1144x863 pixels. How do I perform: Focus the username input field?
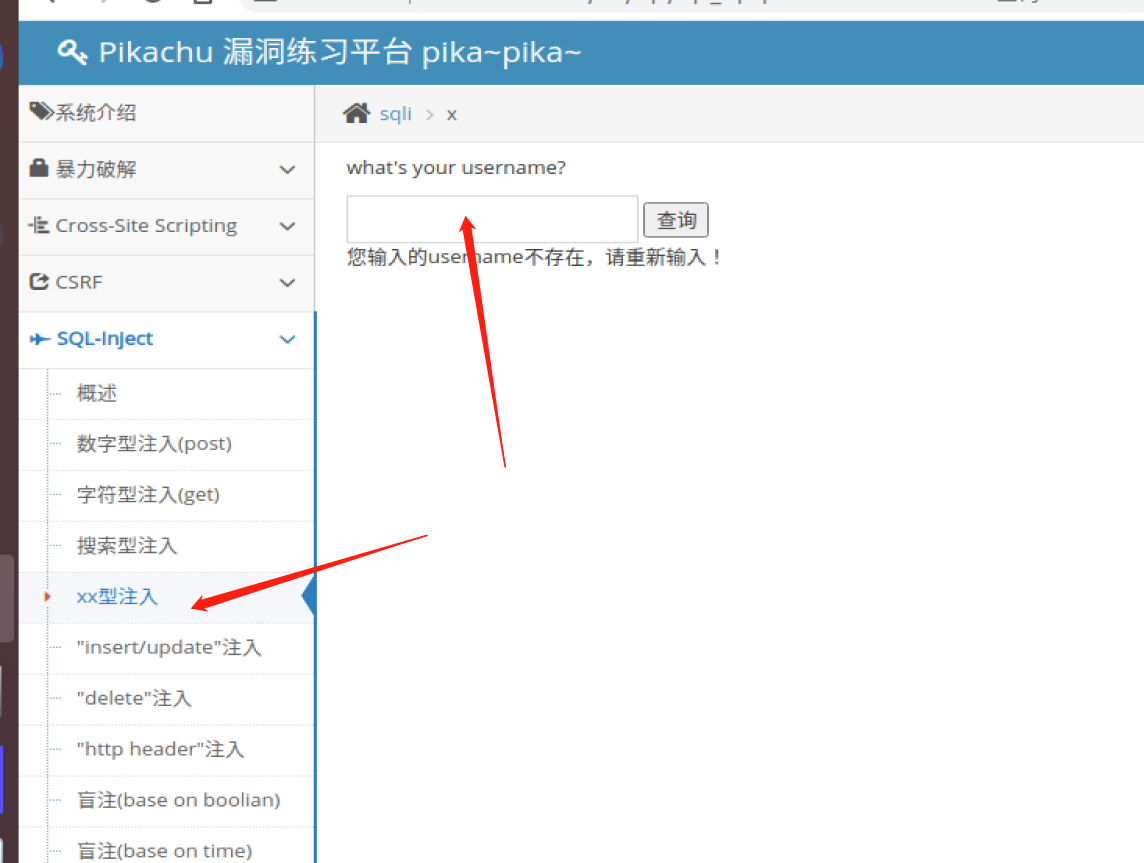tap(492, 219)
